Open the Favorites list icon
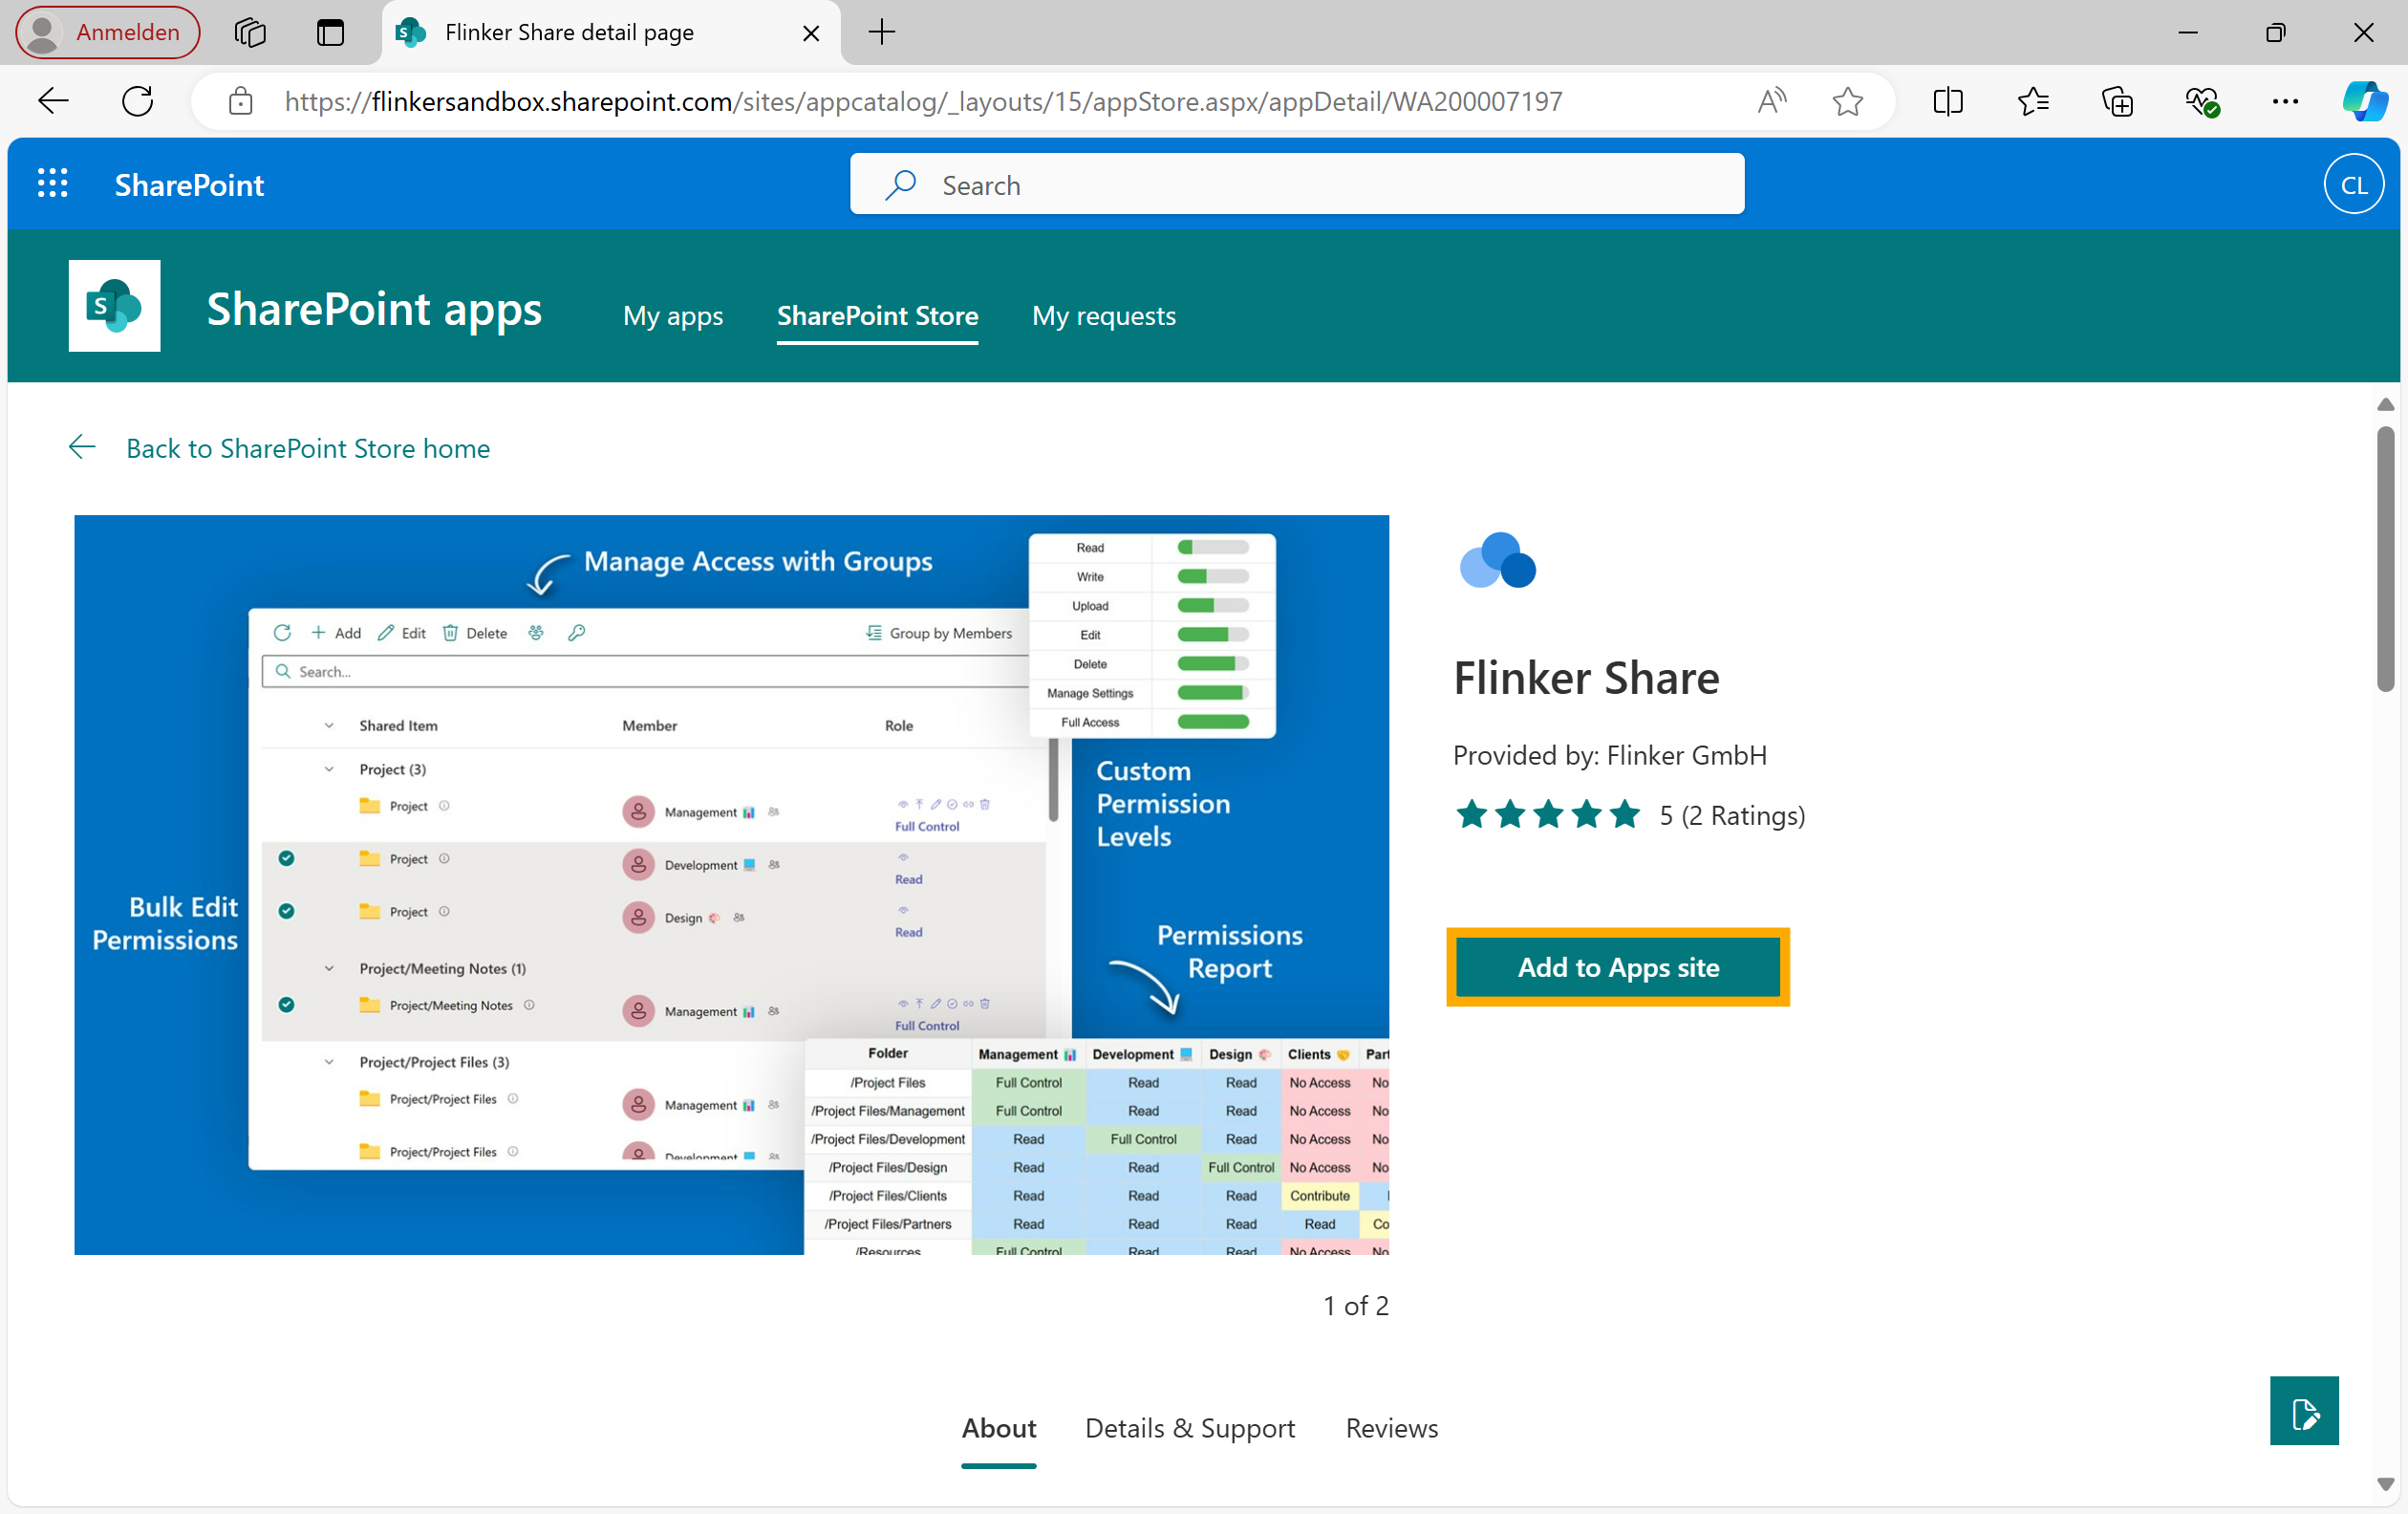The width and height of the screenshot is (2408, 1514). click(2033, 101)
